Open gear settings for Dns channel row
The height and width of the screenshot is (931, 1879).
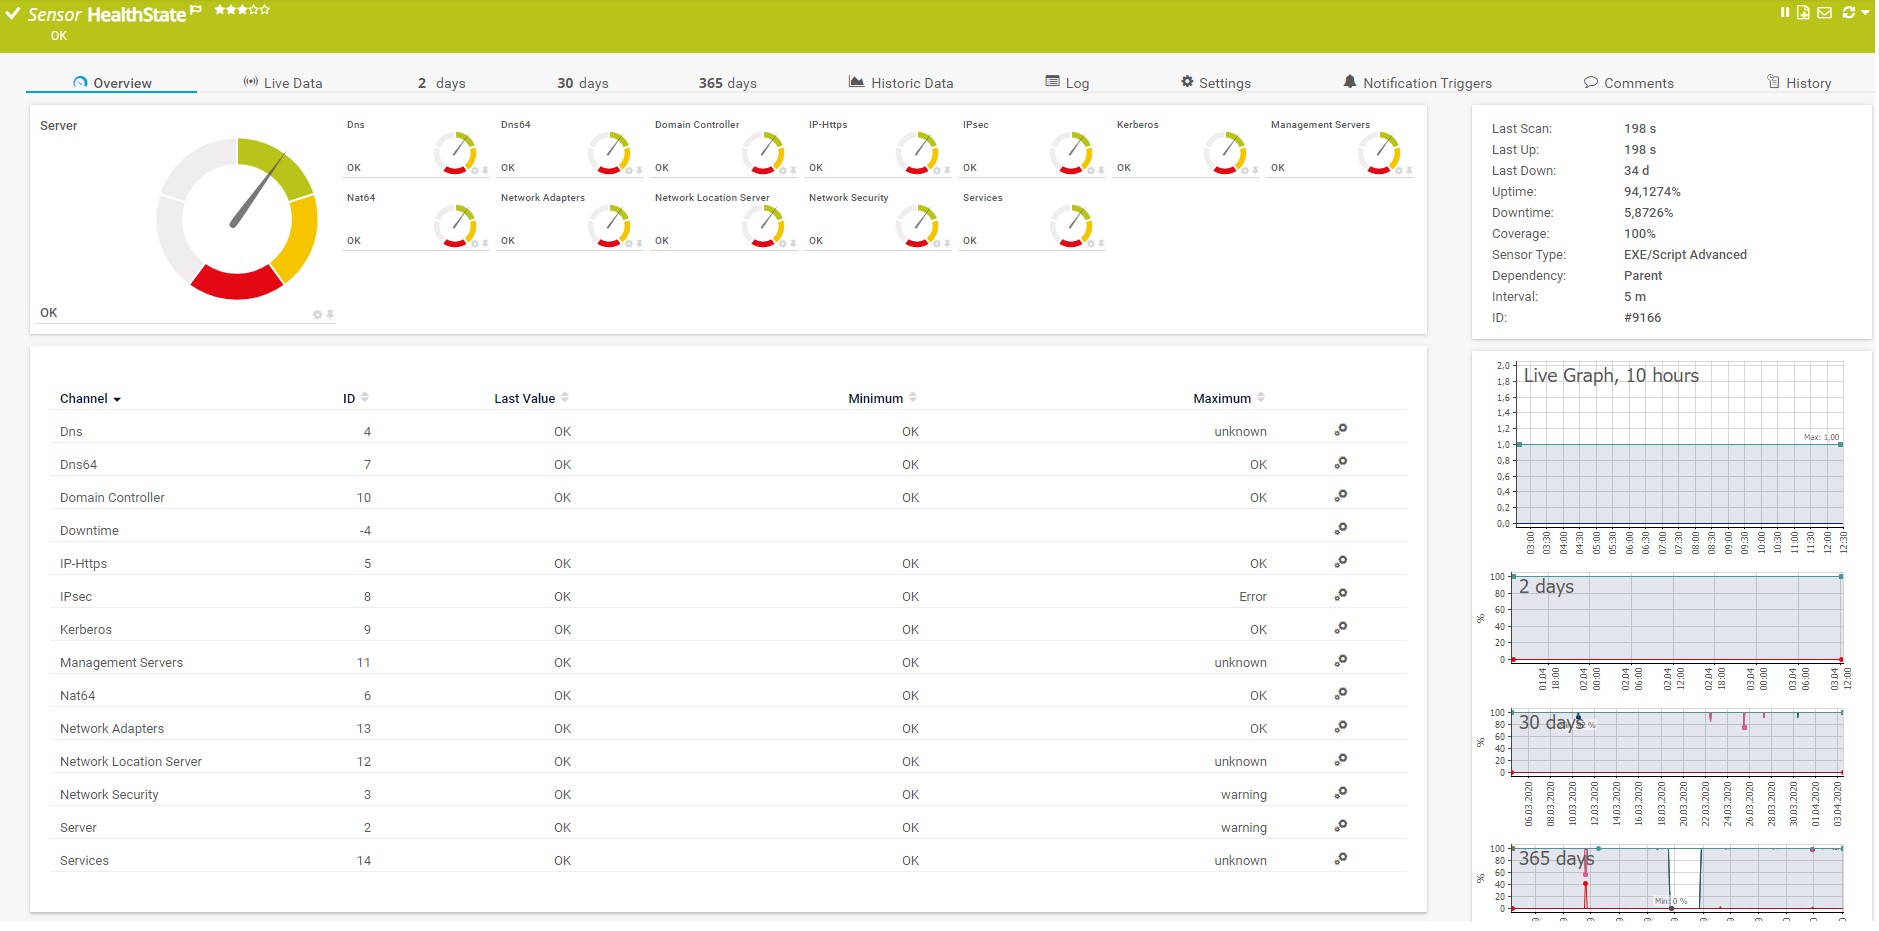point(1341,430)
